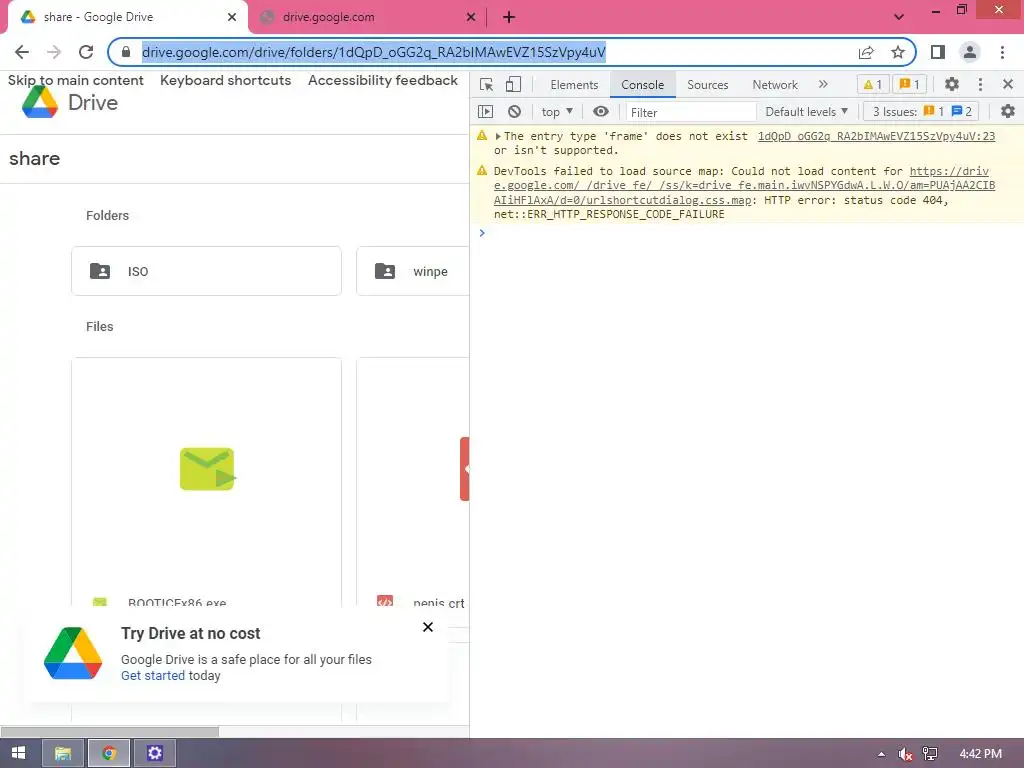The width and height of the screenshot is (1024, 768).
Task: Switch to the Network tab
Action: (x=775, y=85)
